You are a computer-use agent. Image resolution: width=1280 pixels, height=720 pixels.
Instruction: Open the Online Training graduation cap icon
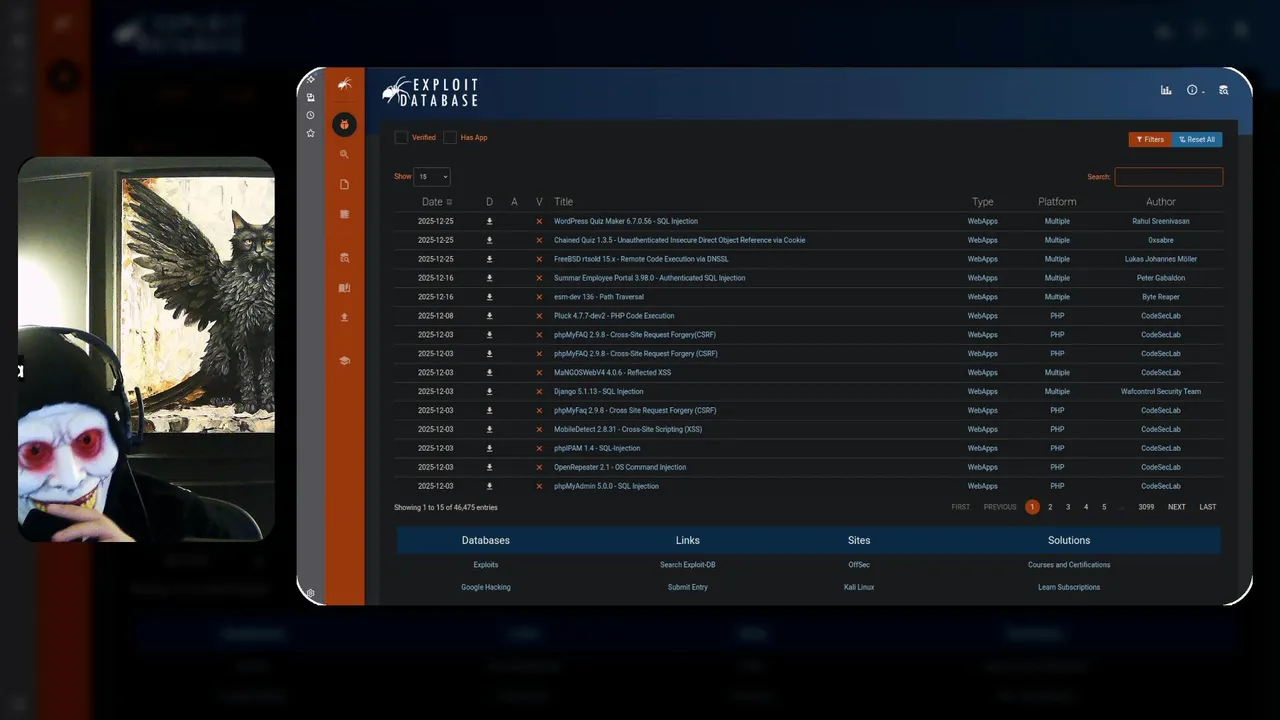point(344,361)
